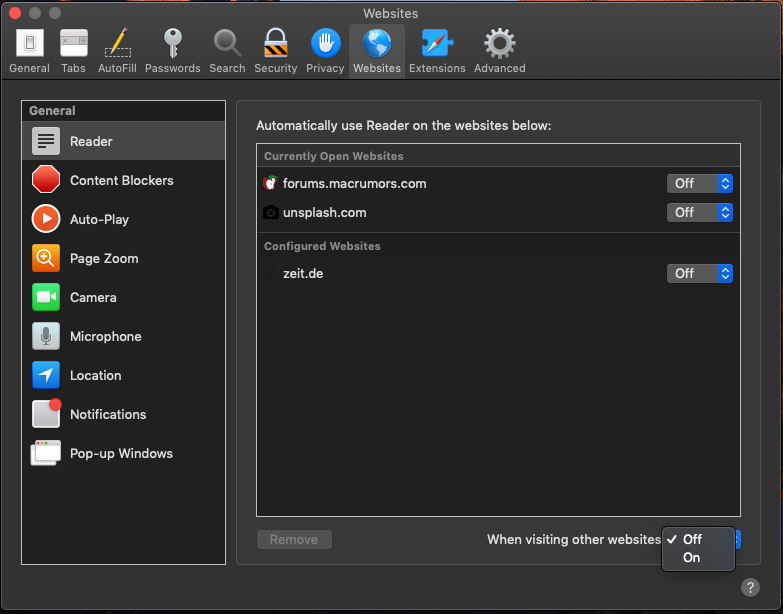Select Content Blockers in the sidebar
This screenshot has width=783, height=614.
click(x=123, y=180)
